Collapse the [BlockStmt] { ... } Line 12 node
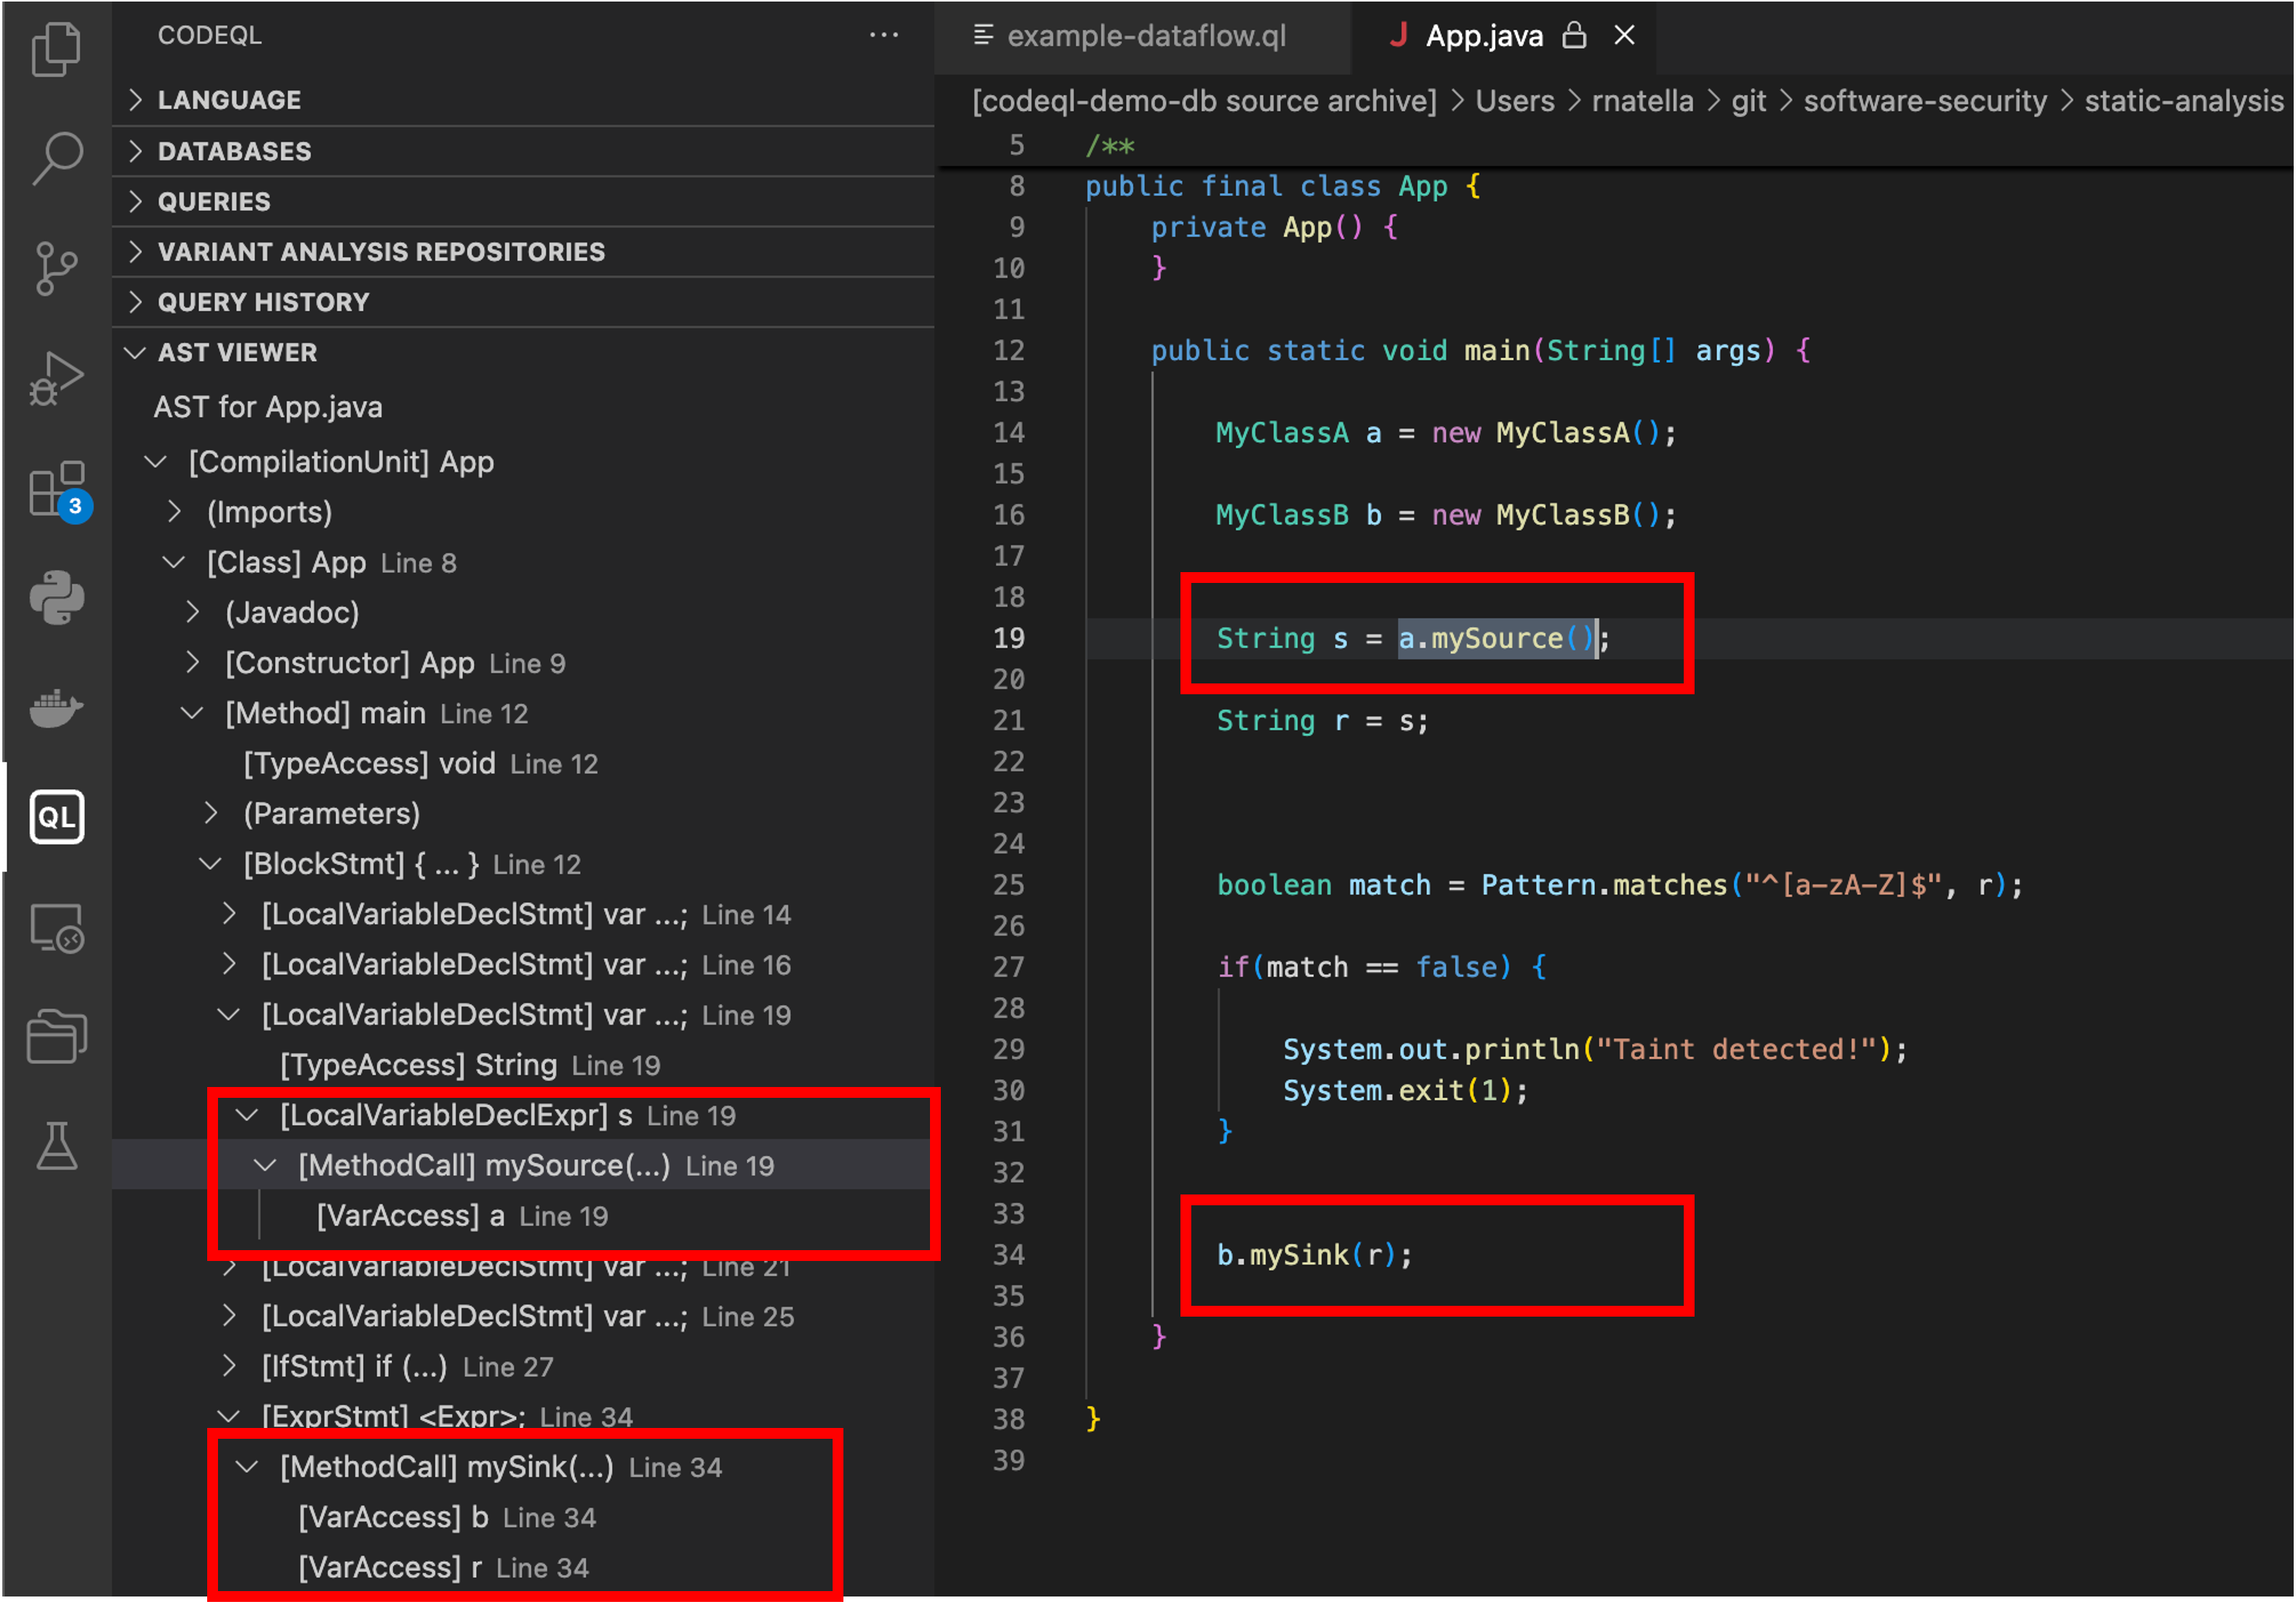Viewport: 2296px width, 1605px height. [x=210, y=864]
